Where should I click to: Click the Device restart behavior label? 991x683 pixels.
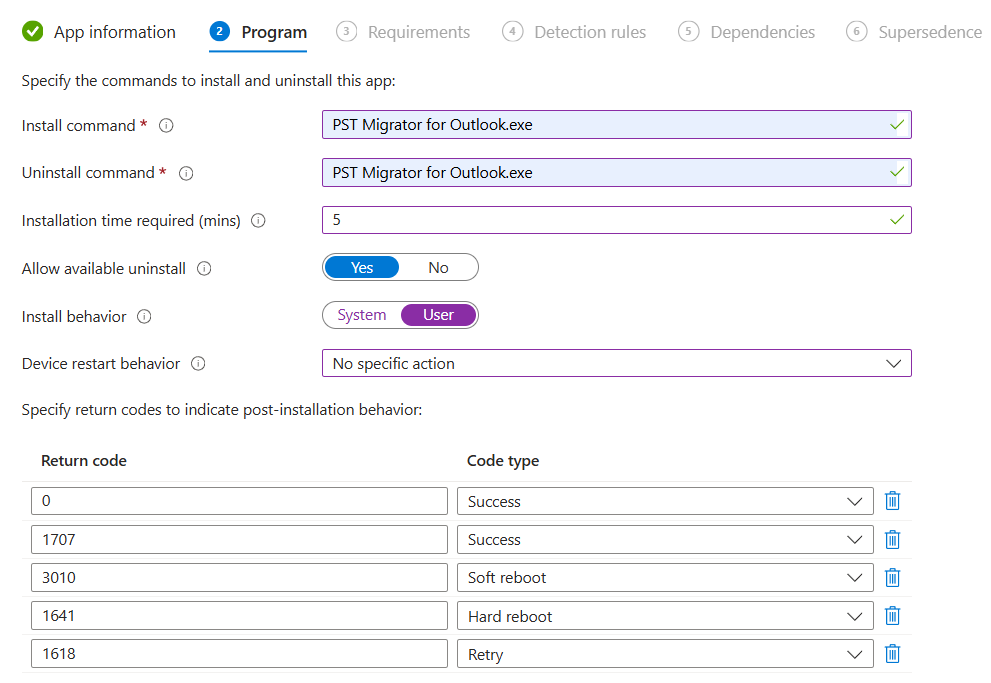tap(101, 364)
